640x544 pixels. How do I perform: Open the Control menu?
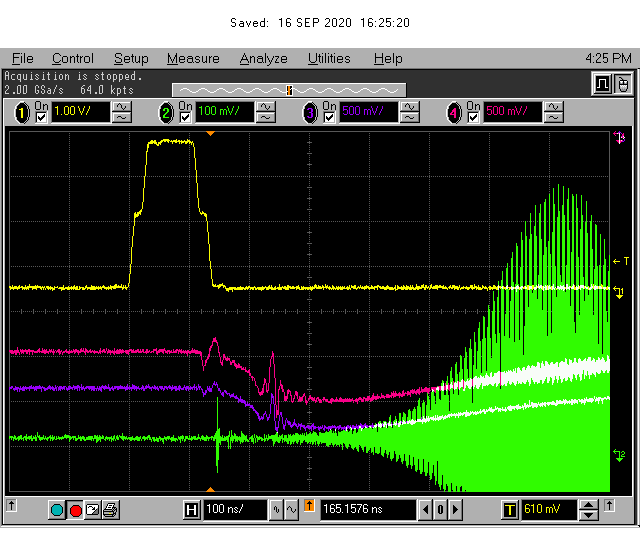(x=73, y=59)
